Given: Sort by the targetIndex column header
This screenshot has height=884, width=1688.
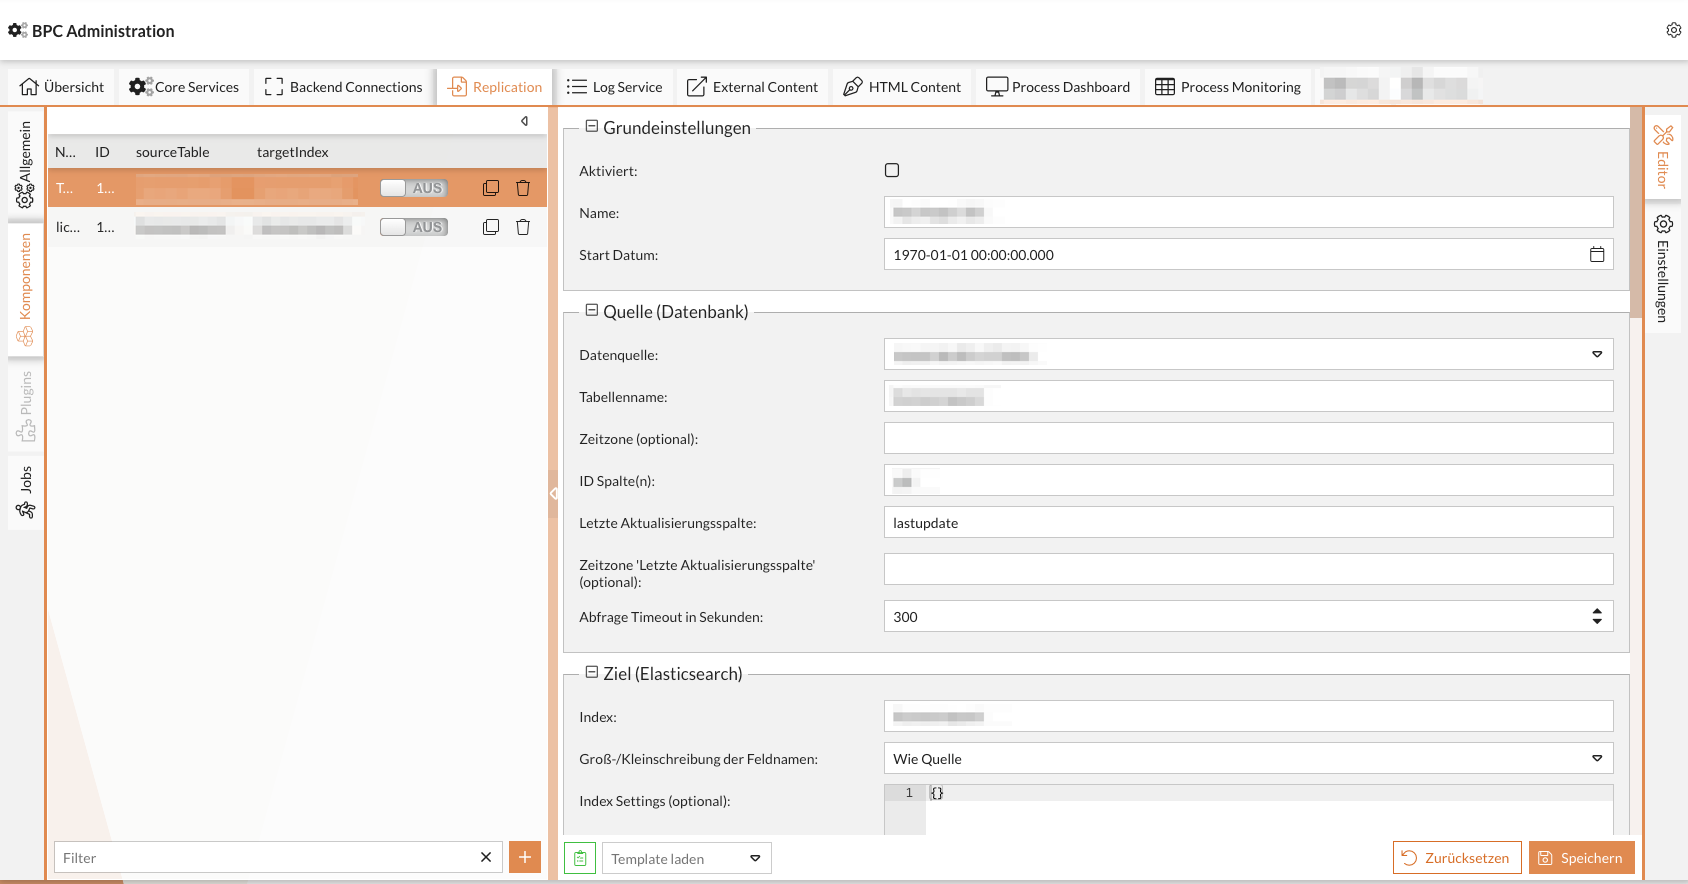Looking at the screenshot, I should [293, 152].
